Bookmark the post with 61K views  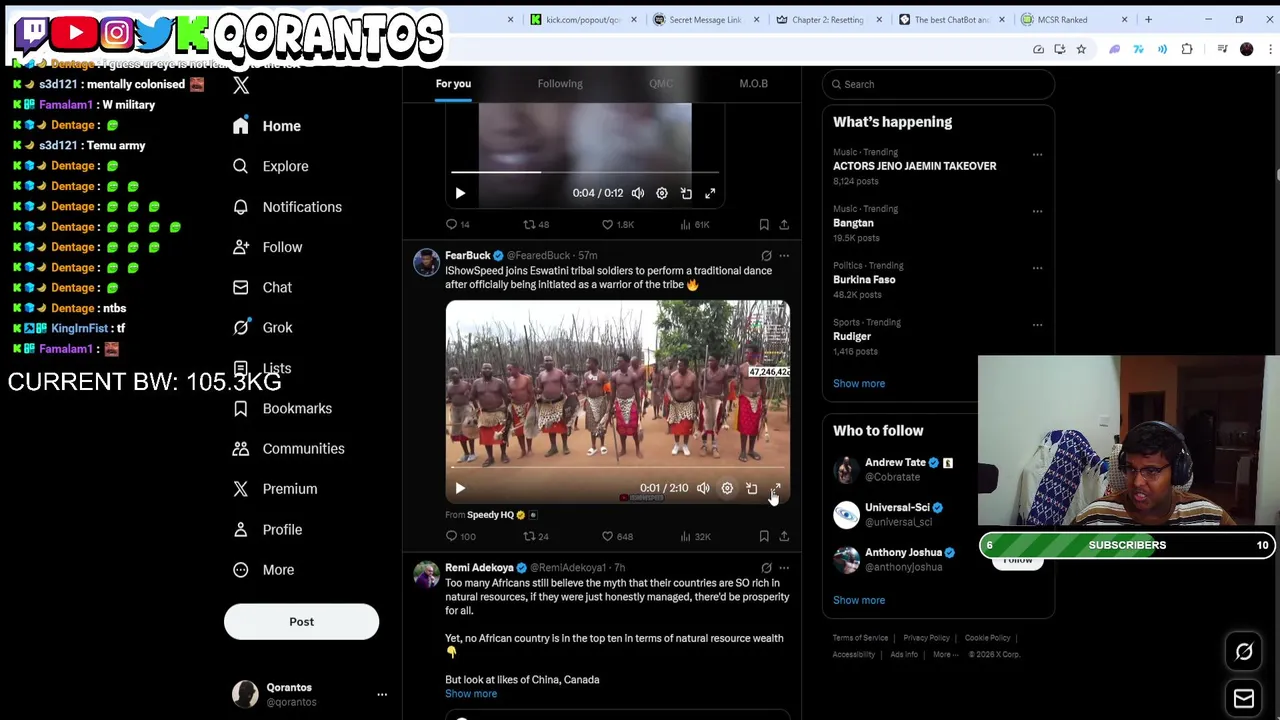point(764,225)
